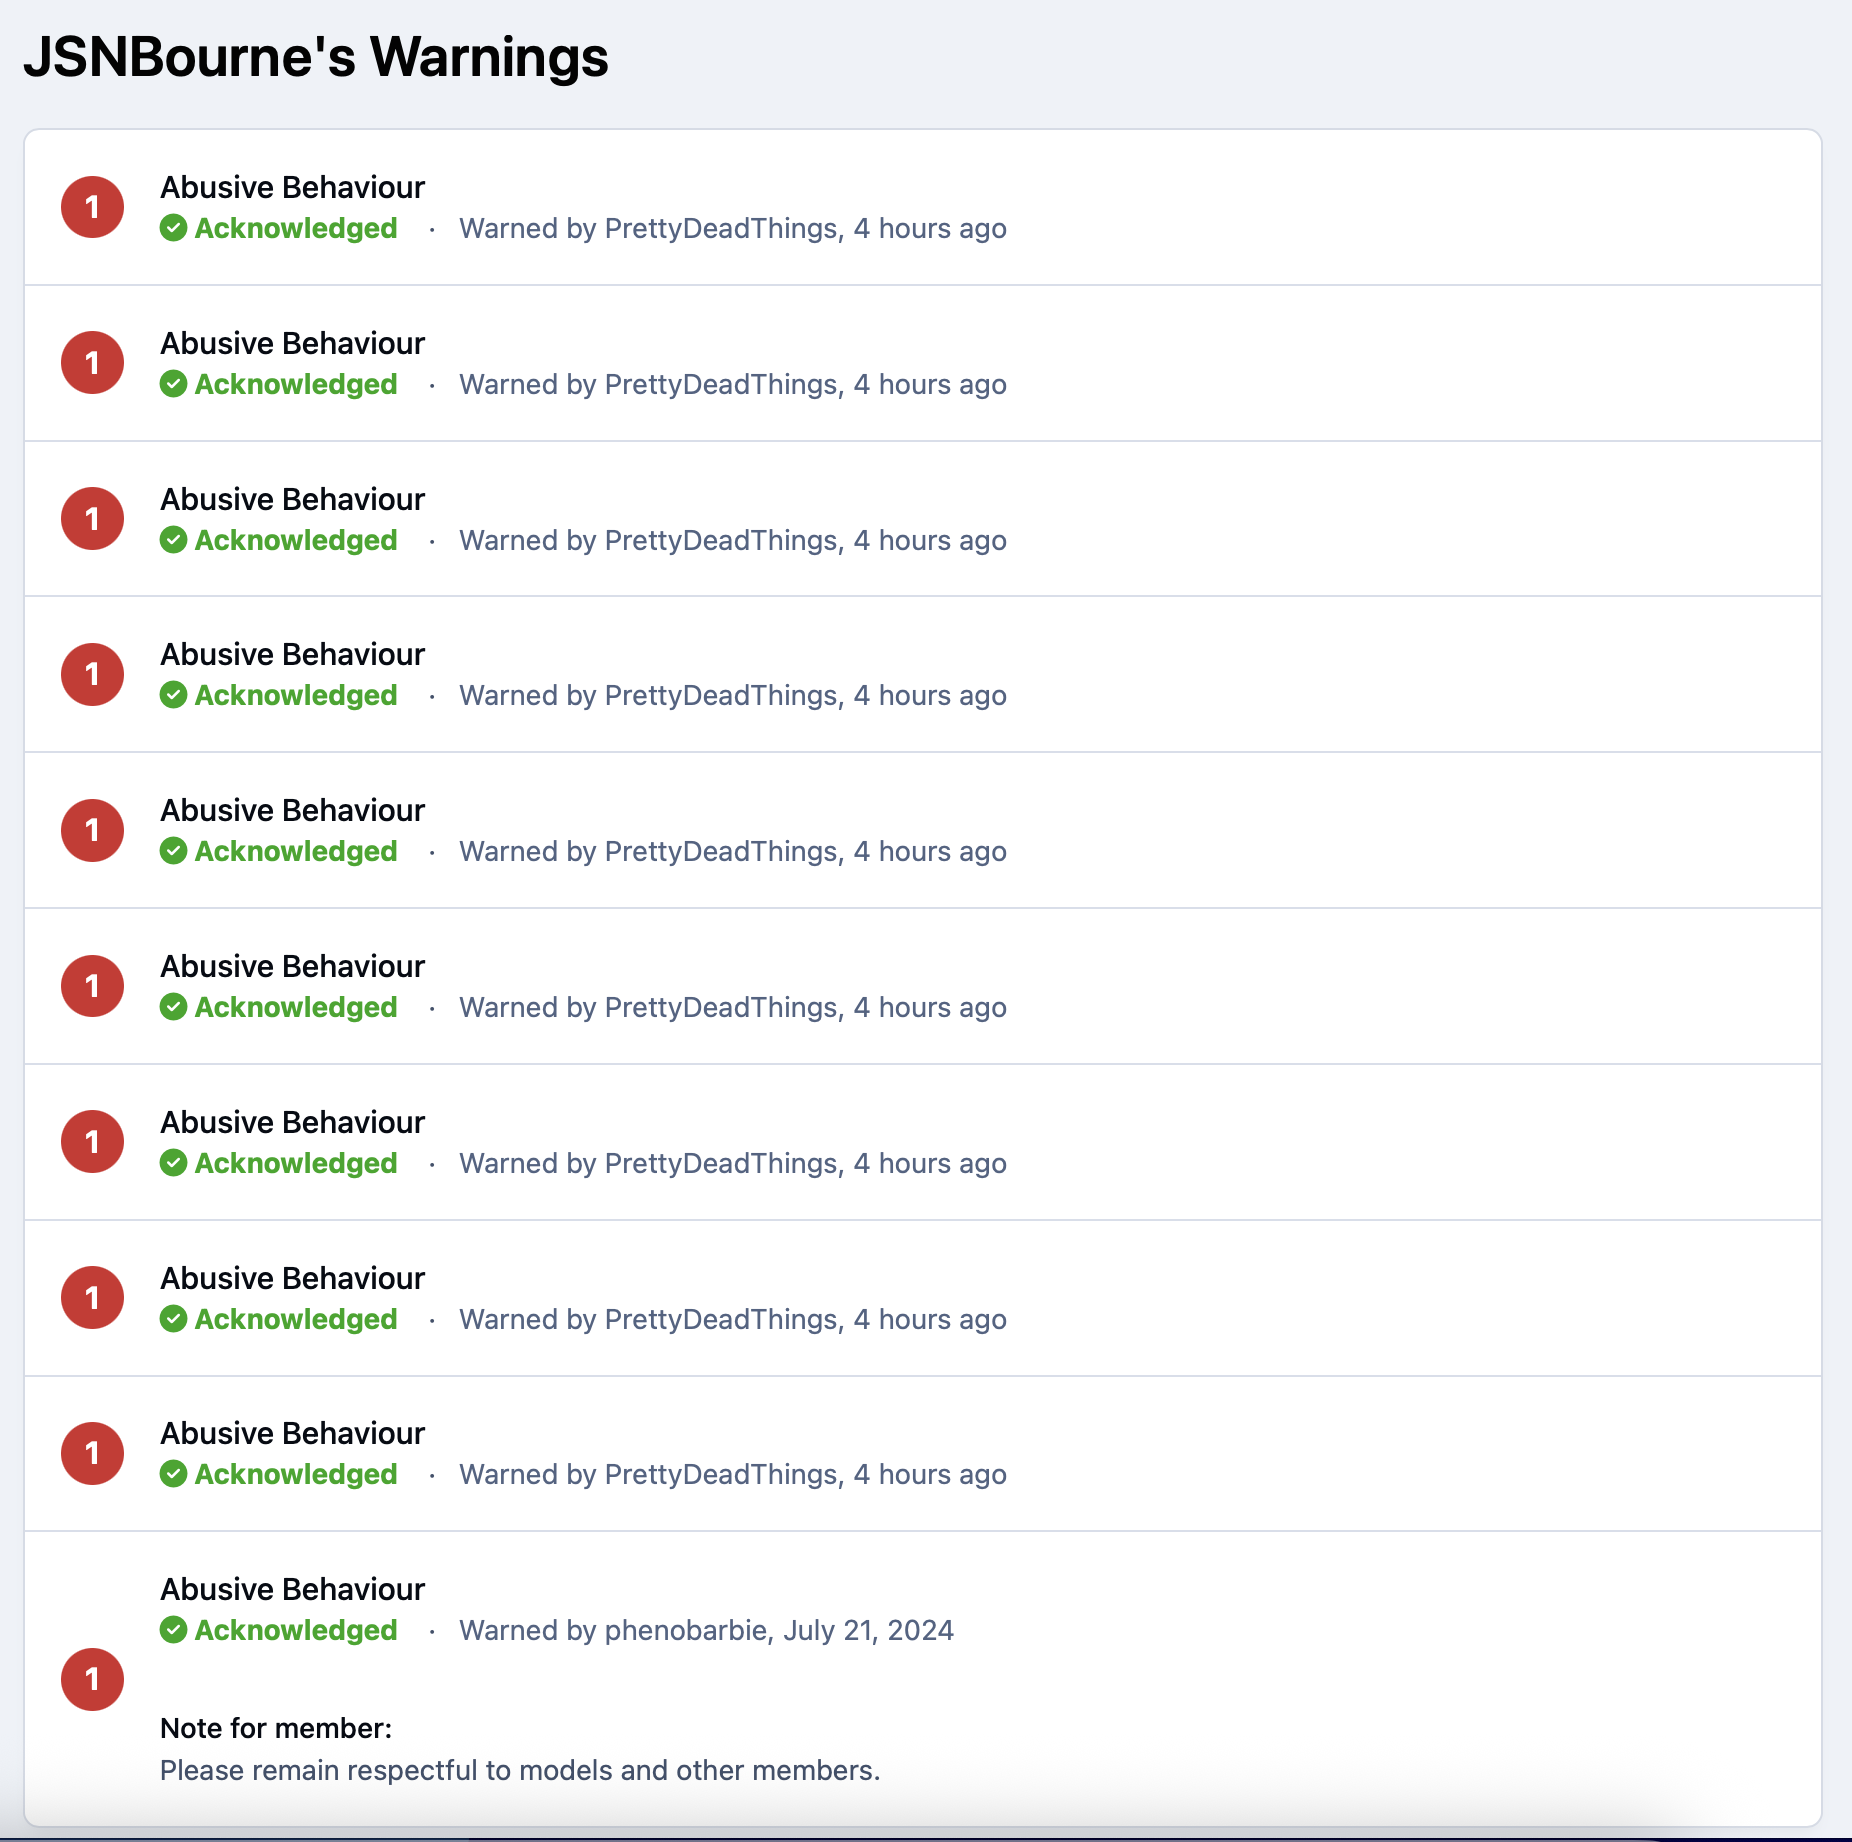Click the red point badge on the eighth warning
The height and width of the screenshot is (1842, 1852).
coord(92,1298)
